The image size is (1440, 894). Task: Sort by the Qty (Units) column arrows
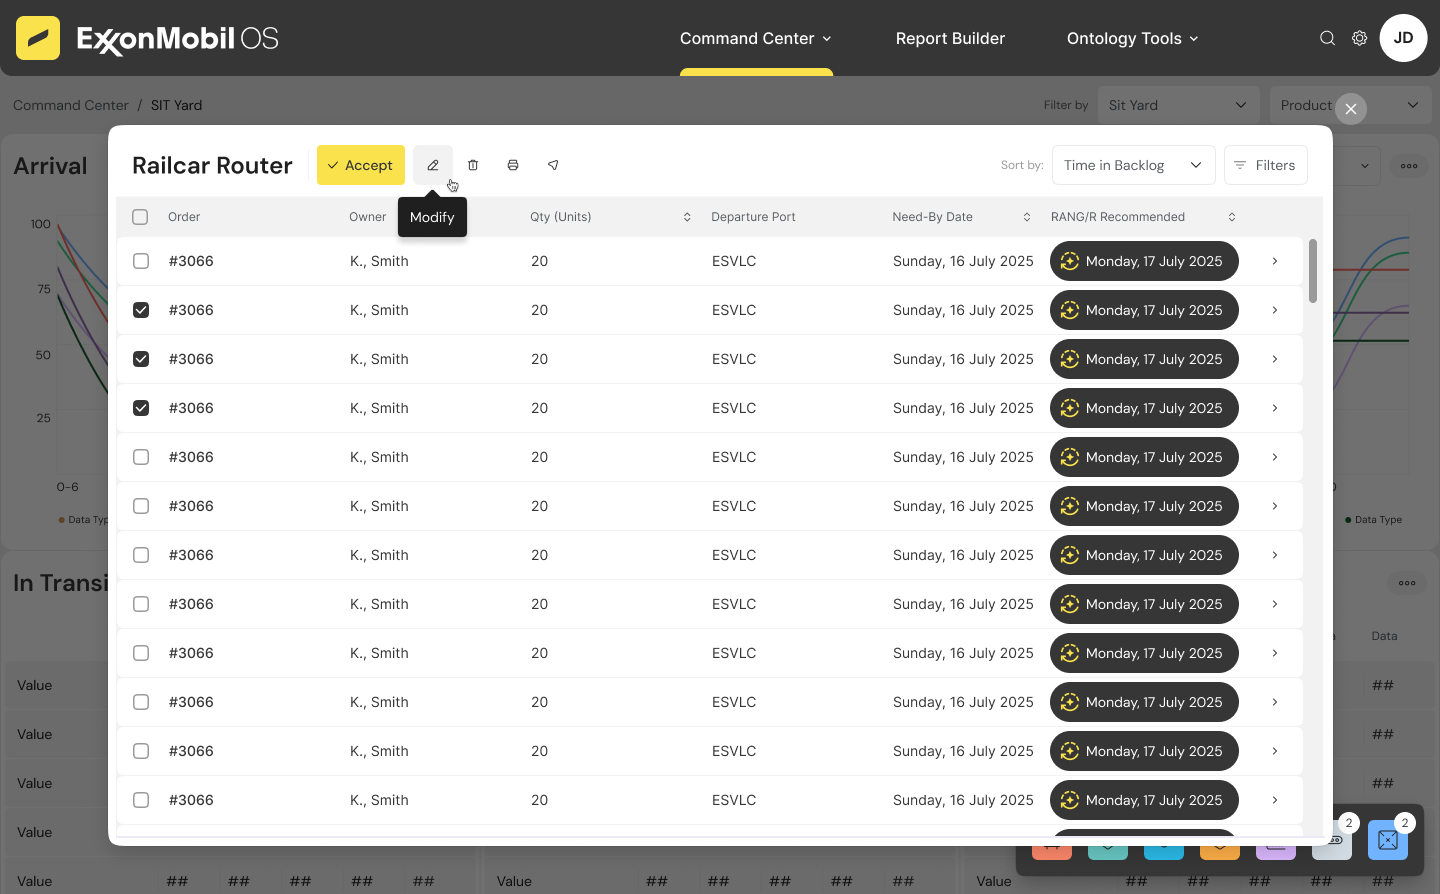click(687, 217)
